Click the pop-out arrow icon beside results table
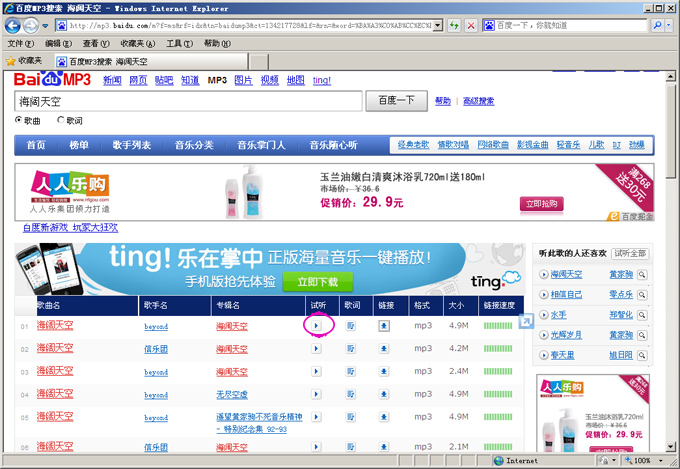 tap(526, 321)
